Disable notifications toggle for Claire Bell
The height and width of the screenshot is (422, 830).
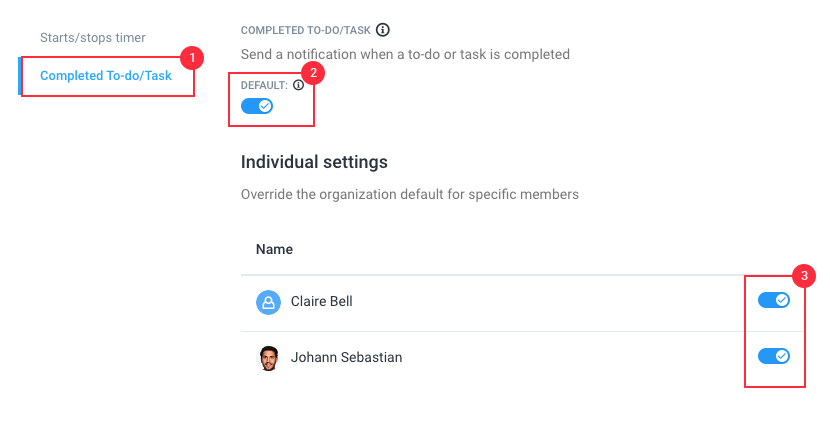pyautogui.click(x=774, y=300)
